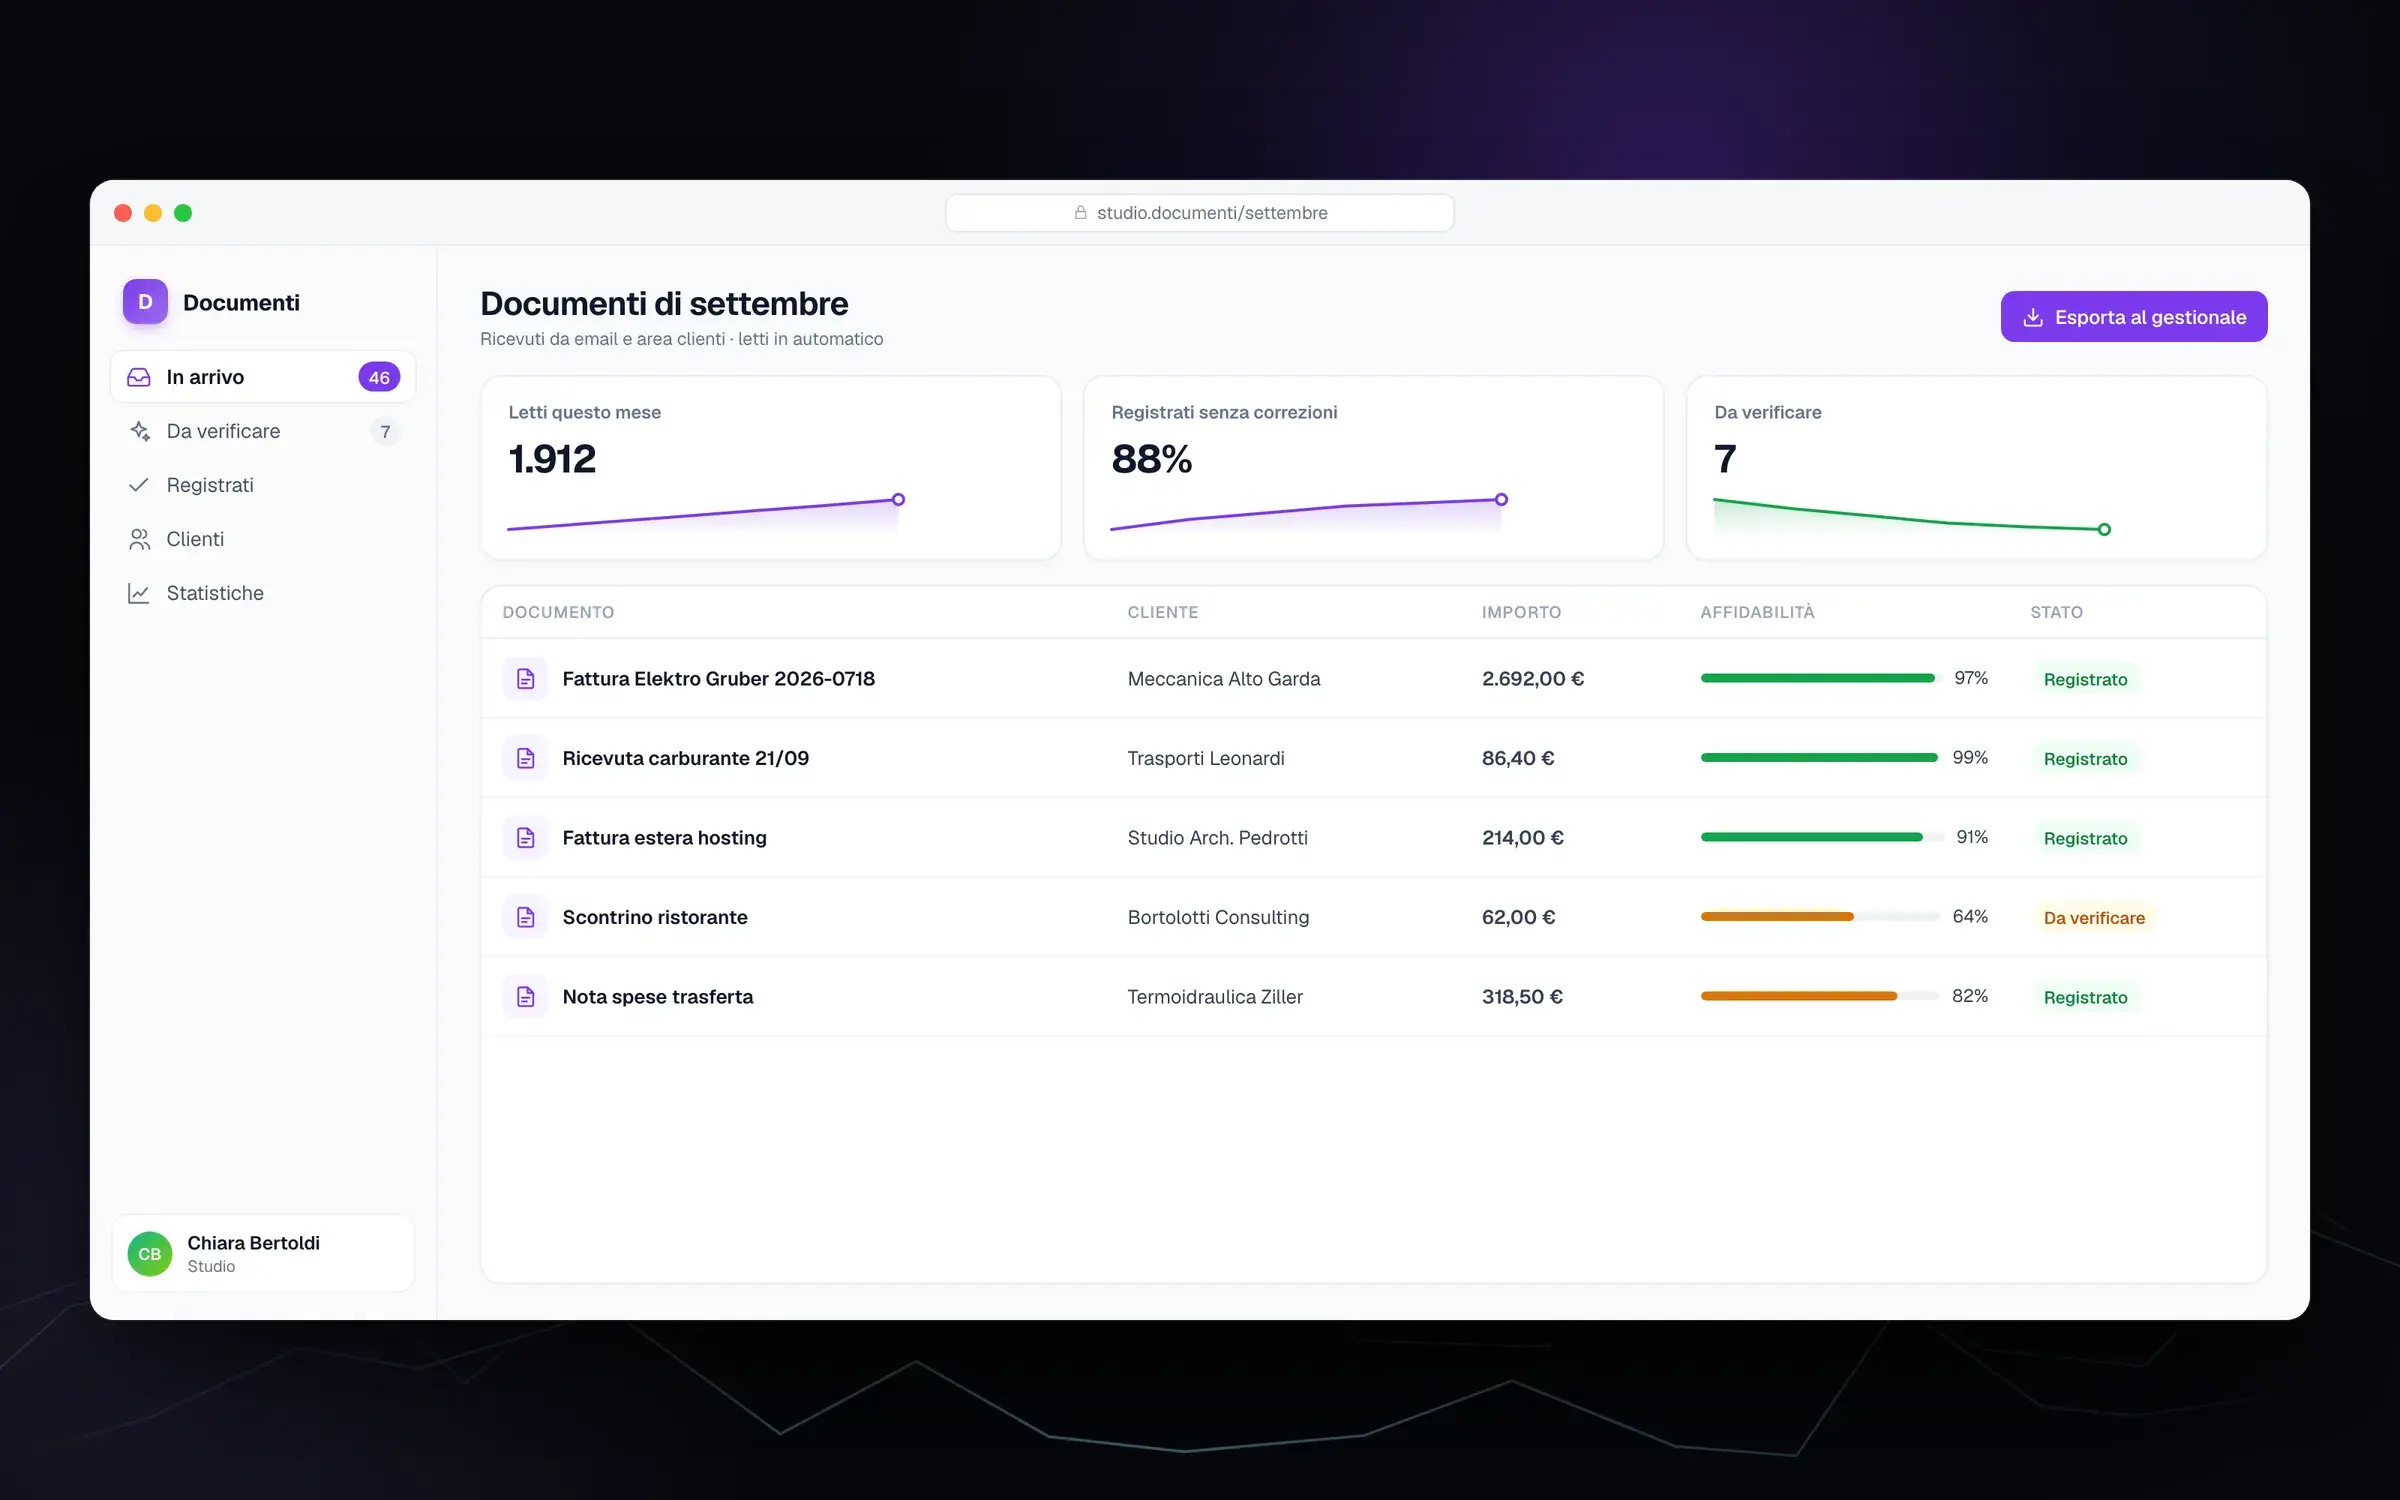Open the Da verificare statistics card

(x=1977, y=468)
